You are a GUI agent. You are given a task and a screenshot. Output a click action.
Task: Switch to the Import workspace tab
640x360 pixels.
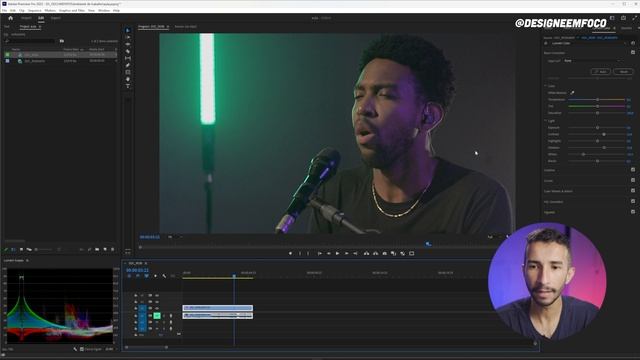pyautogui.click(x=26, y=18)
